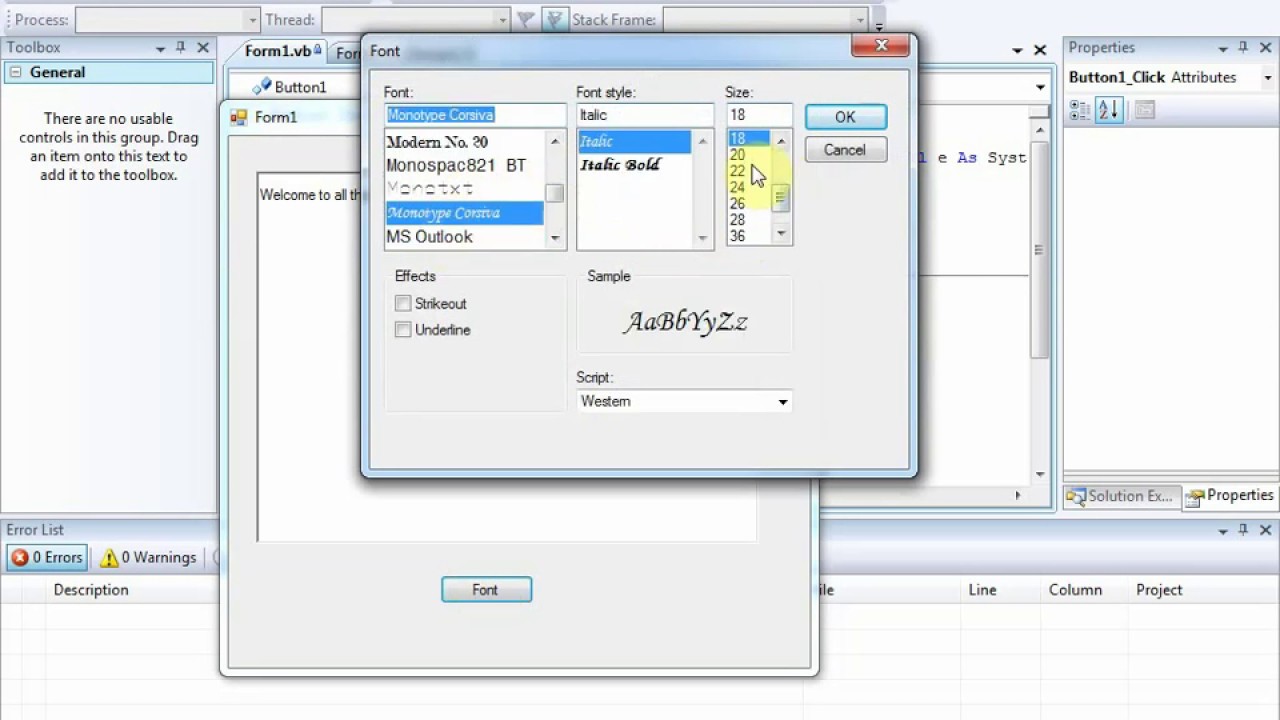The image size is (1280, 720).
Task: Open the Toolbox window position menu arrow
Action: pos(160,49)
